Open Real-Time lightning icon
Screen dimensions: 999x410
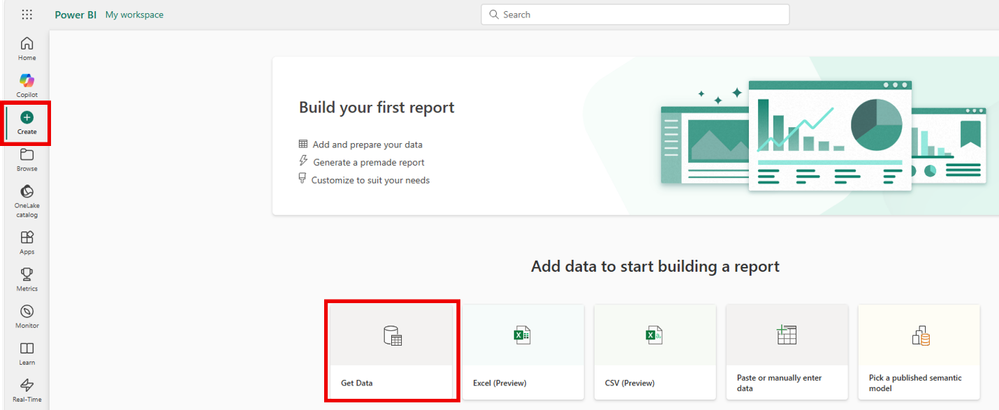pos(27,385)
